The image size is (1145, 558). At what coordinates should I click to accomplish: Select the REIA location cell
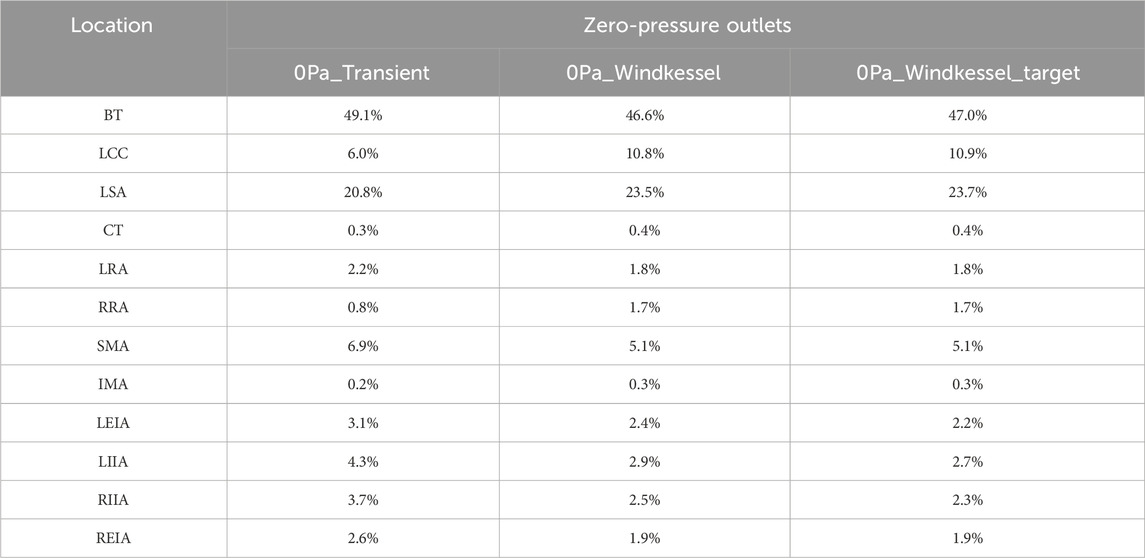pyautogui.click(x=111, y=539)
